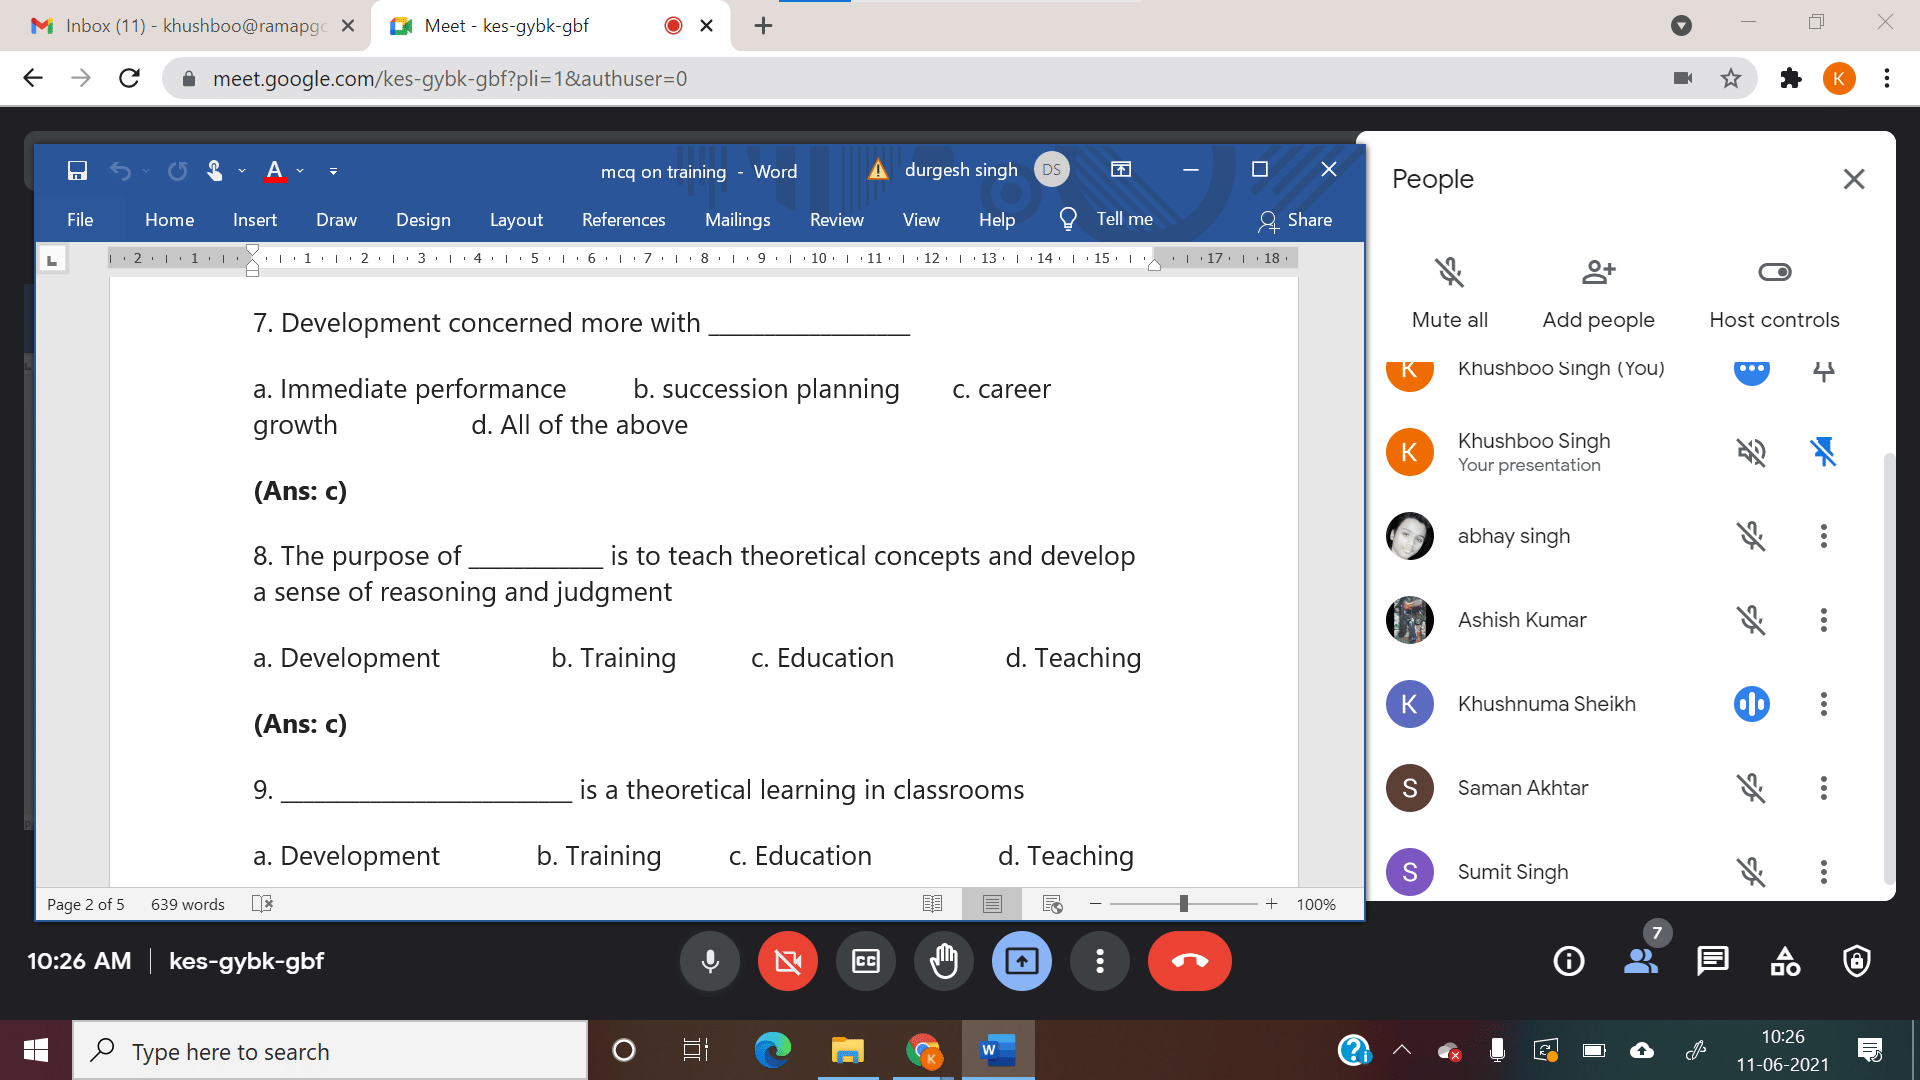
Task: Expand options for Saman Akhtar
Action: [x=1823, y=788]
